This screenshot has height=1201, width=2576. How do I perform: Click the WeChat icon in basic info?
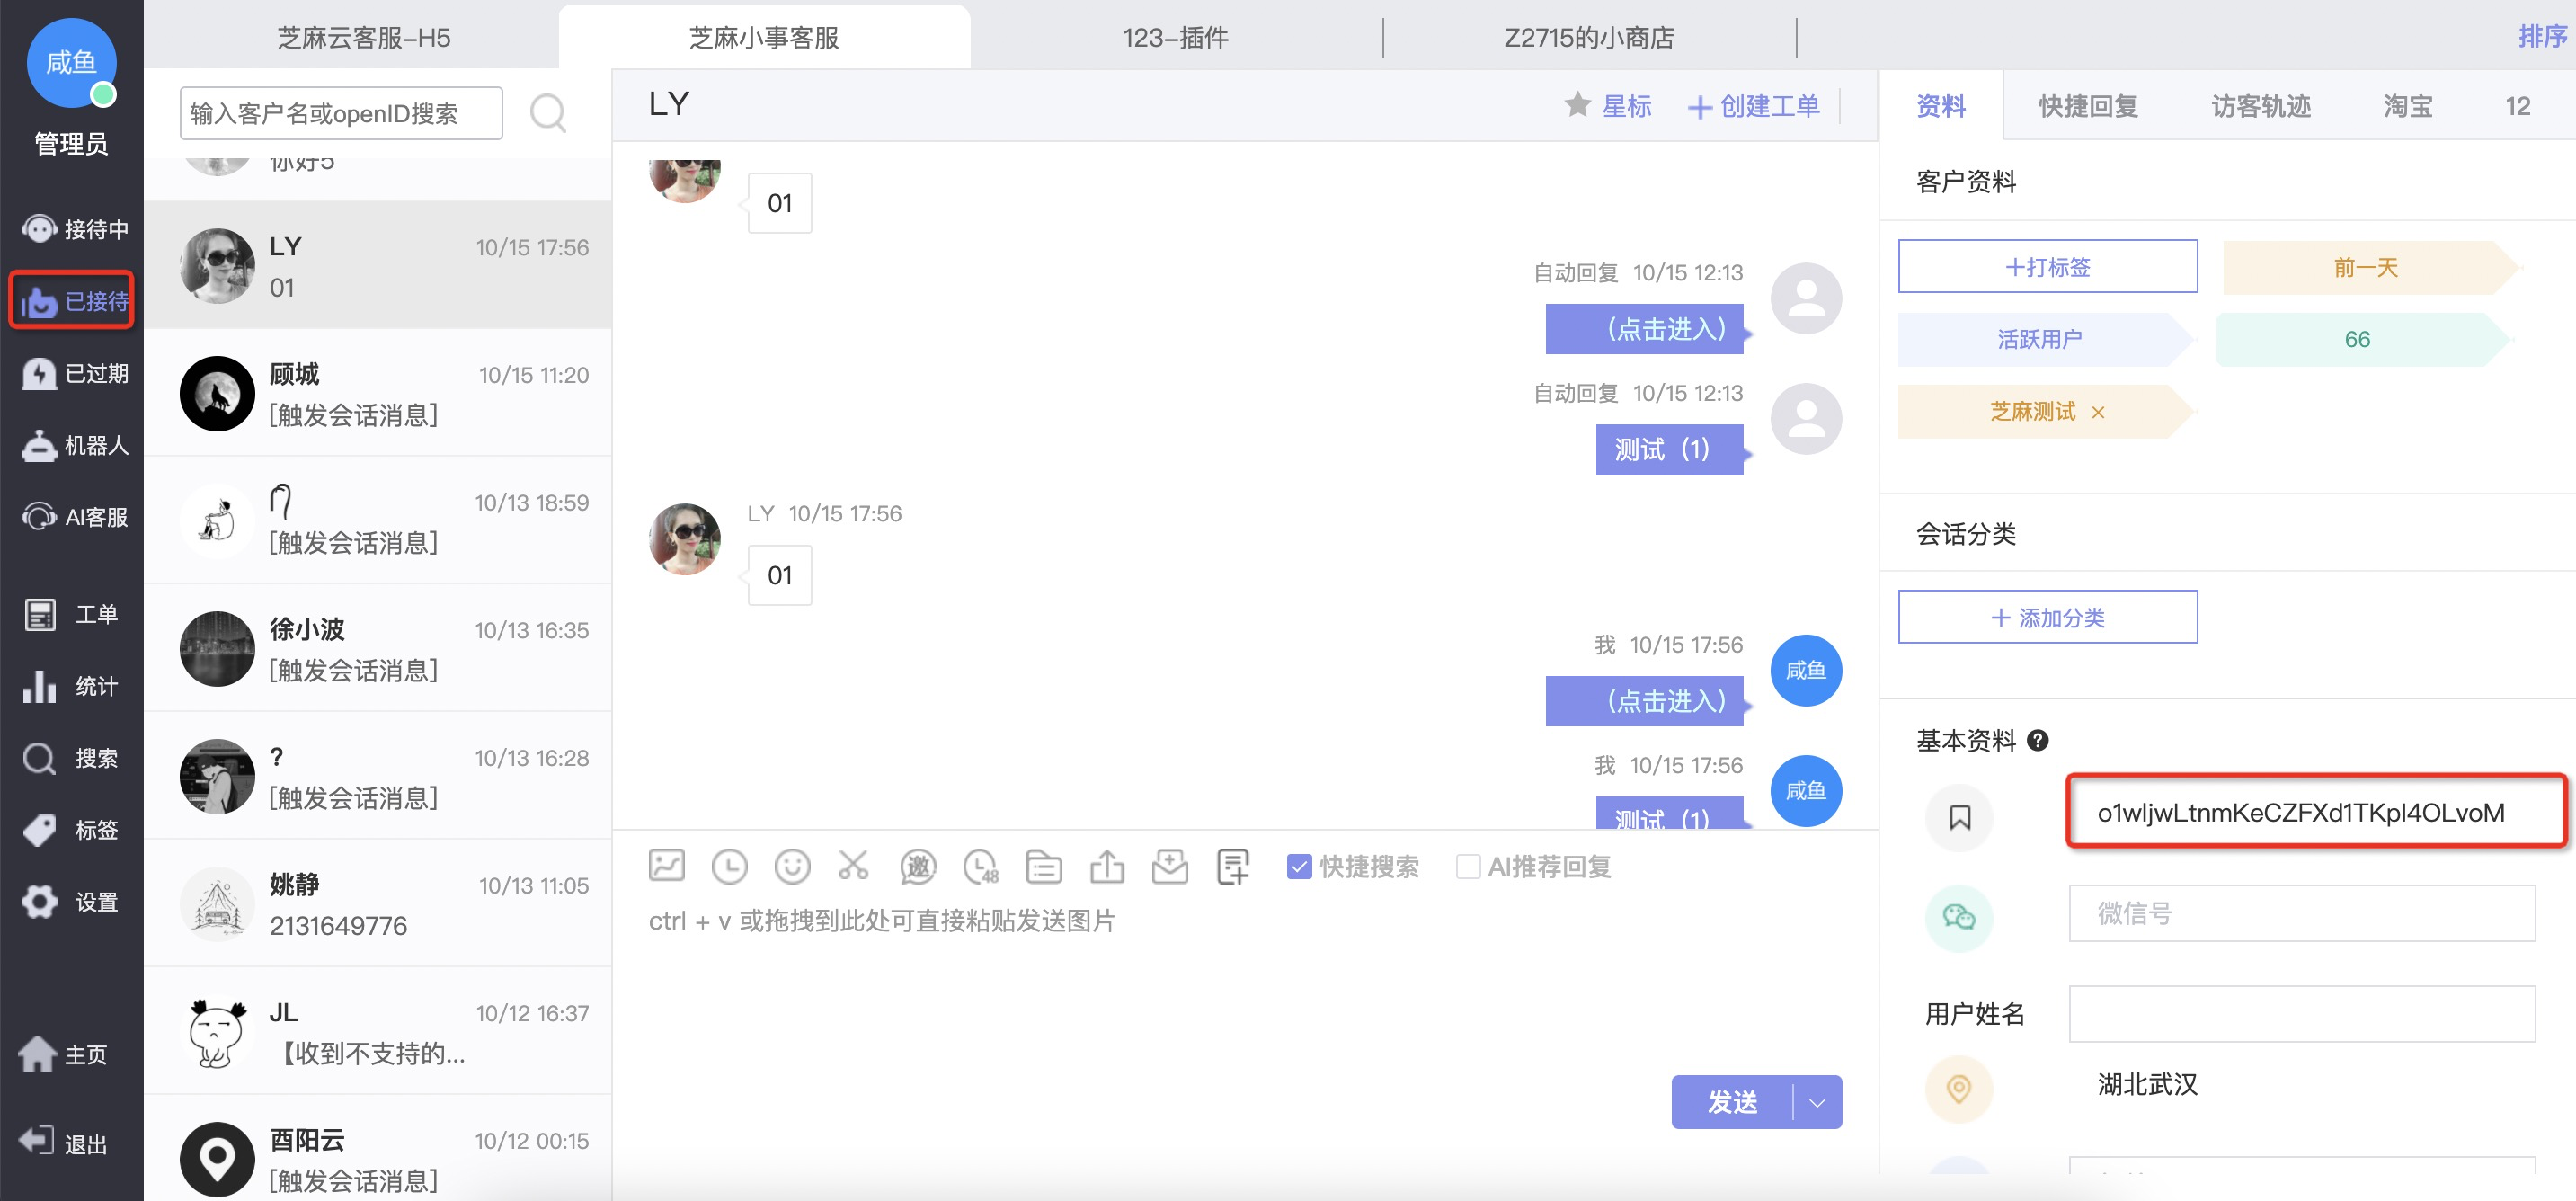1959,917
